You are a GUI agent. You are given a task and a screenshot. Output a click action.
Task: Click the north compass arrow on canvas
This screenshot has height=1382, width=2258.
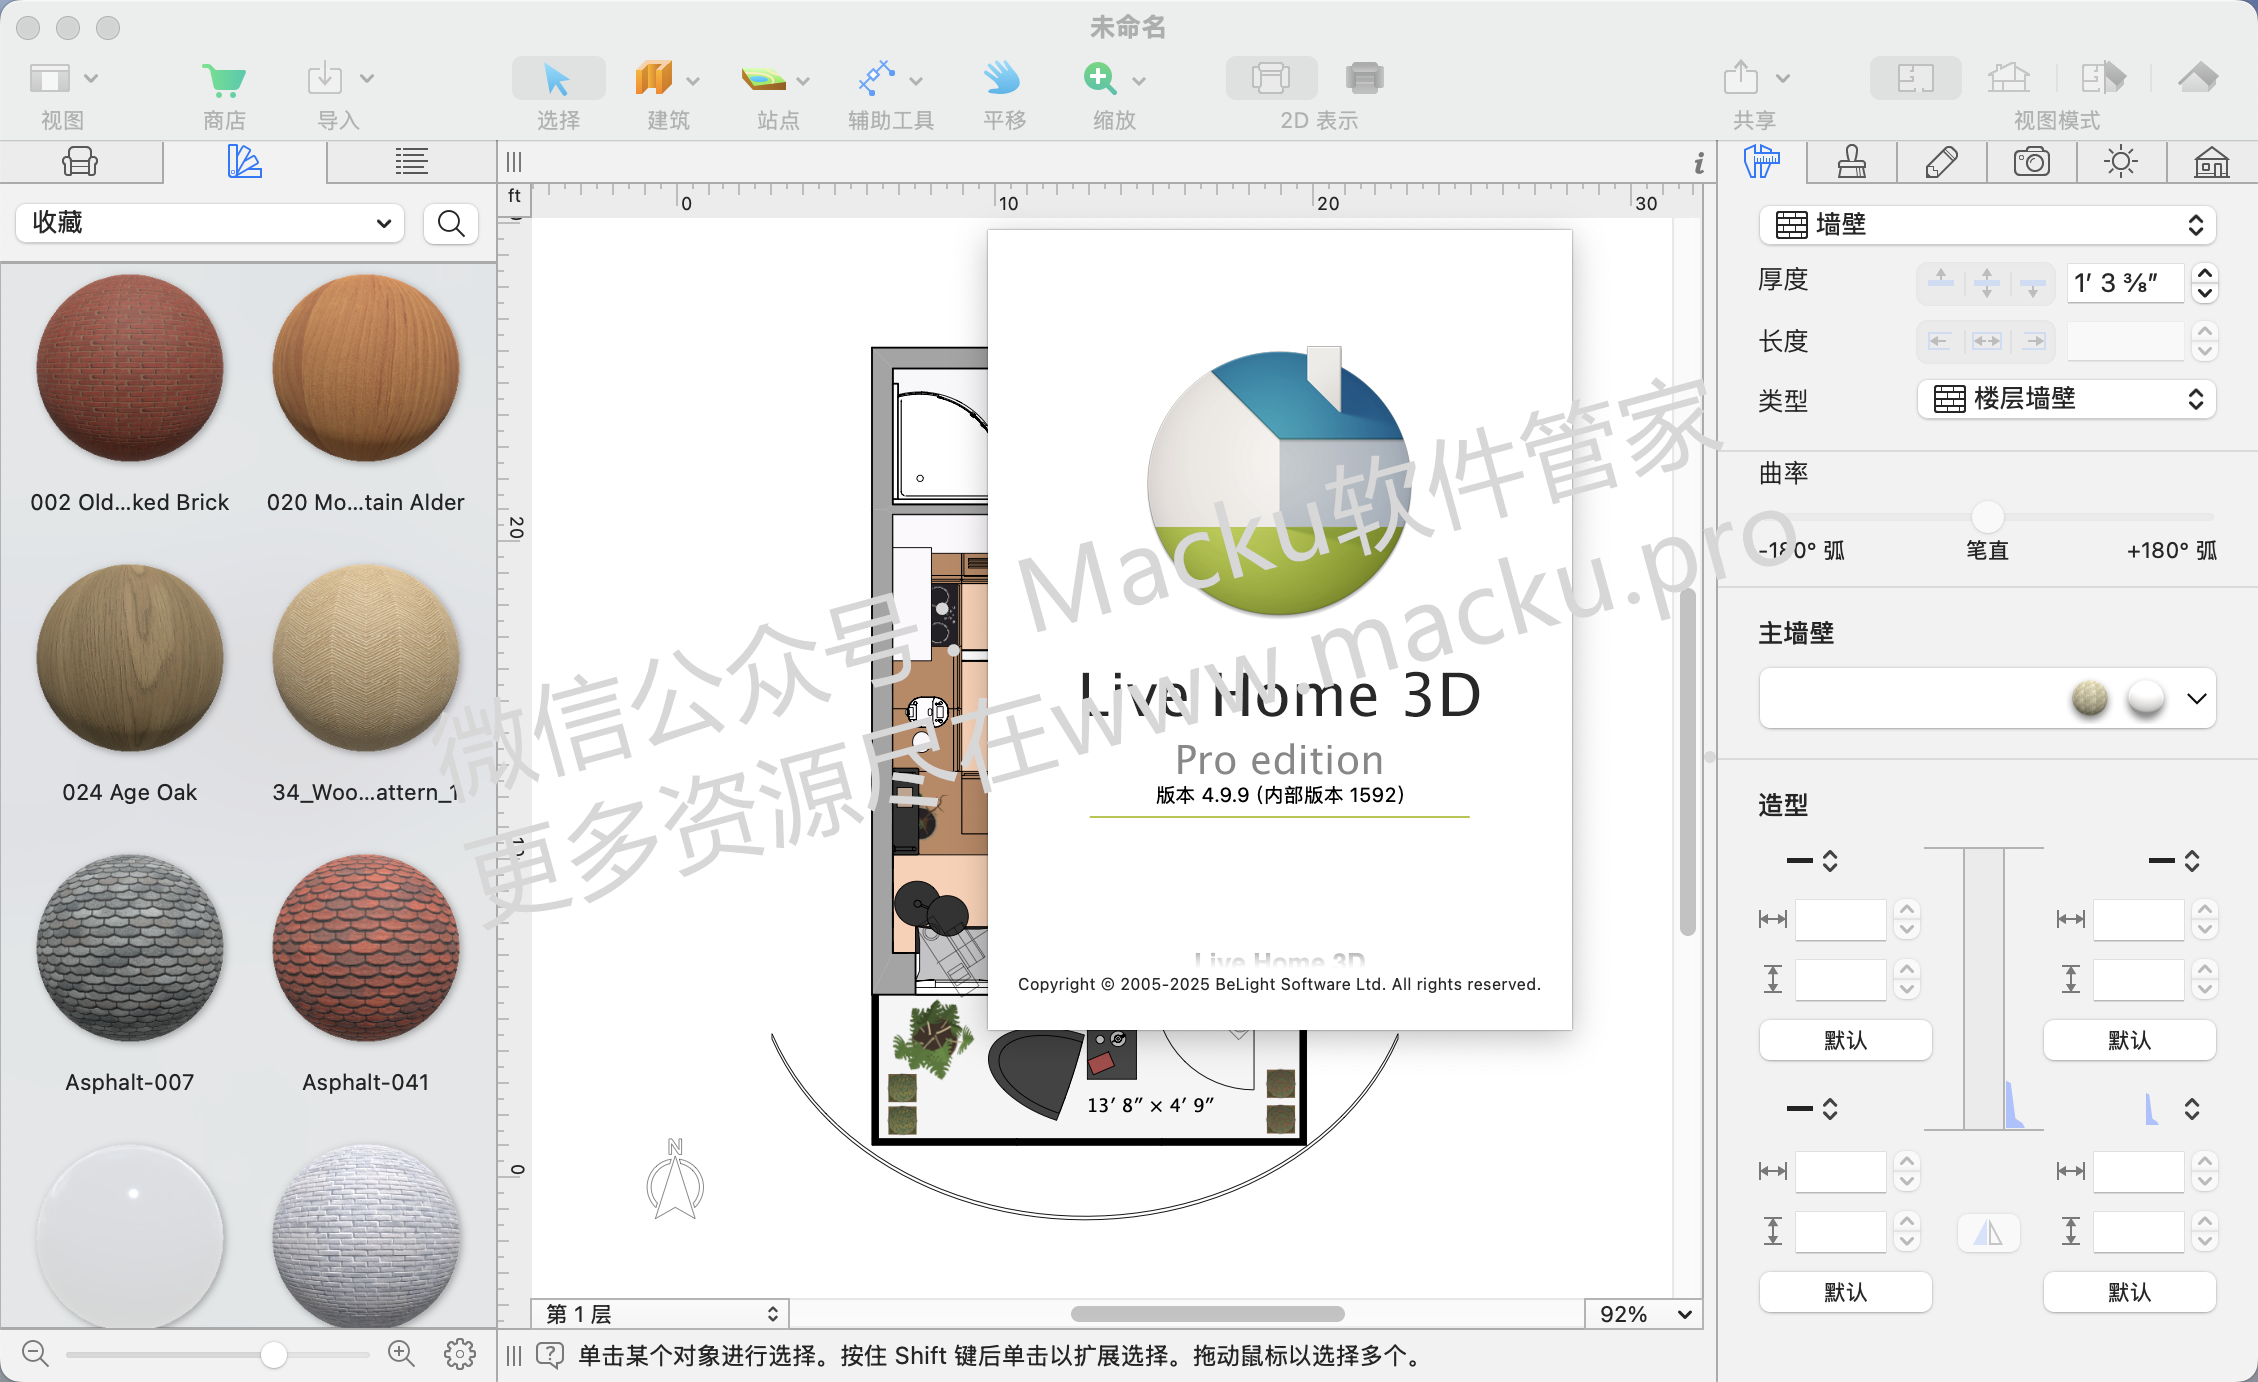pos(675,1181)
